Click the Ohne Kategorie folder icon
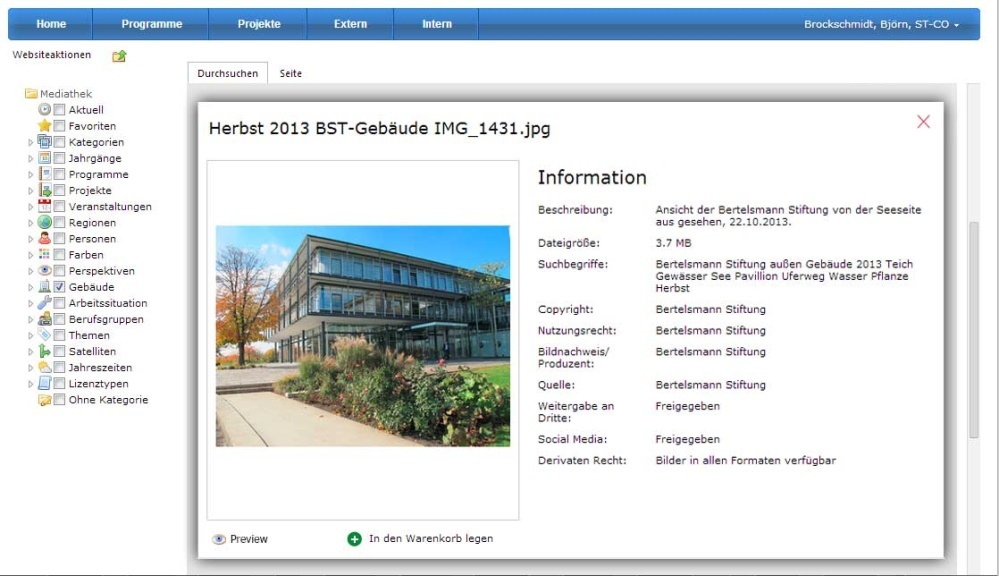This screenshot has height=576, width=999. coord(45,400)
